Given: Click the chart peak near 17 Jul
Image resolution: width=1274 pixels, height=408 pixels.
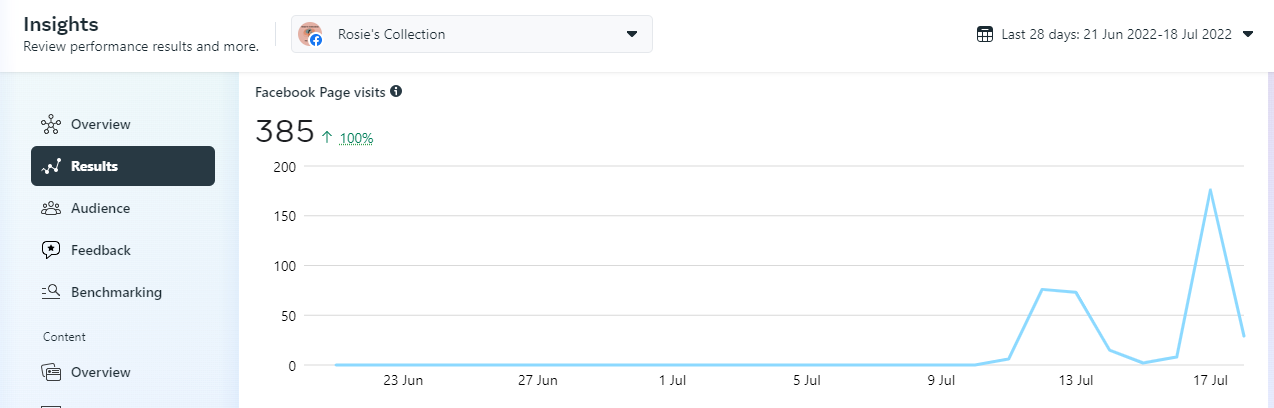Looking at the screenshot, I should pyautogui.click(x=1210, y=190).
